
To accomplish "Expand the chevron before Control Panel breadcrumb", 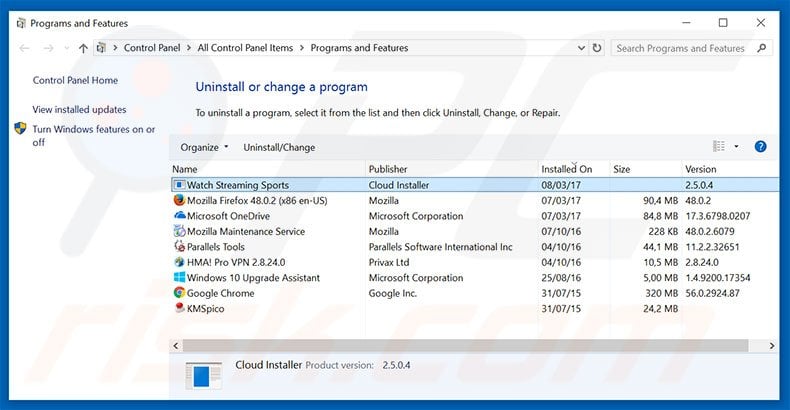I will click(x=115, y=48).
